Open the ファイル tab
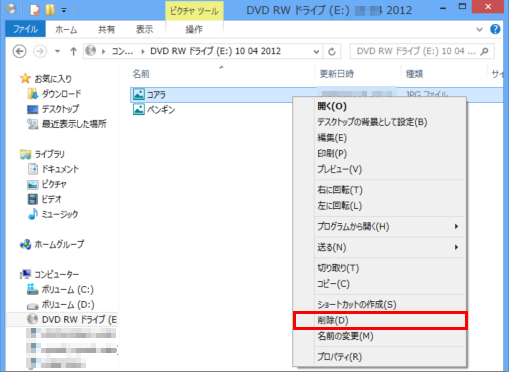Viewport: 509px width, 372px height. 25,29
